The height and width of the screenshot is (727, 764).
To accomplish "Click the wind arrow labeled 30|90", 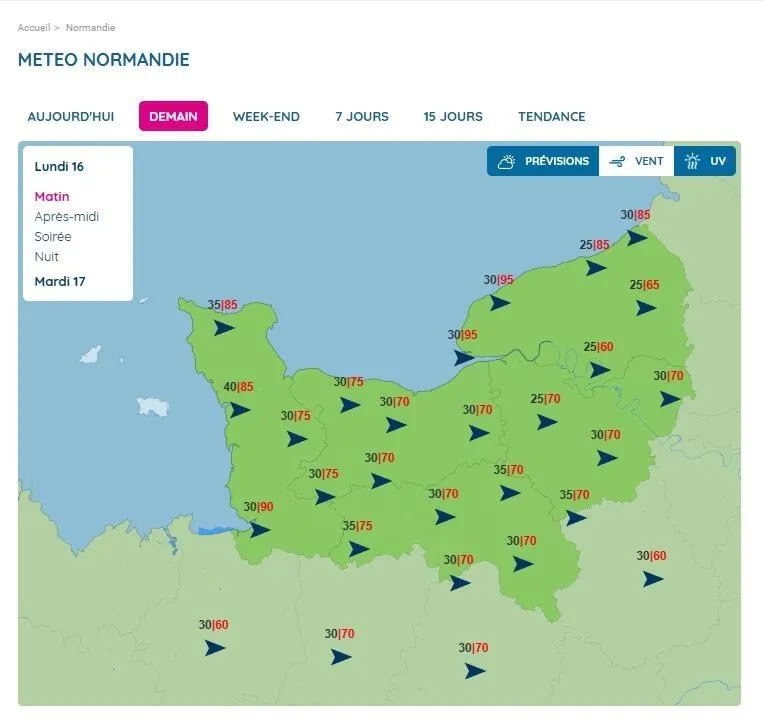I will coord(260,530).
